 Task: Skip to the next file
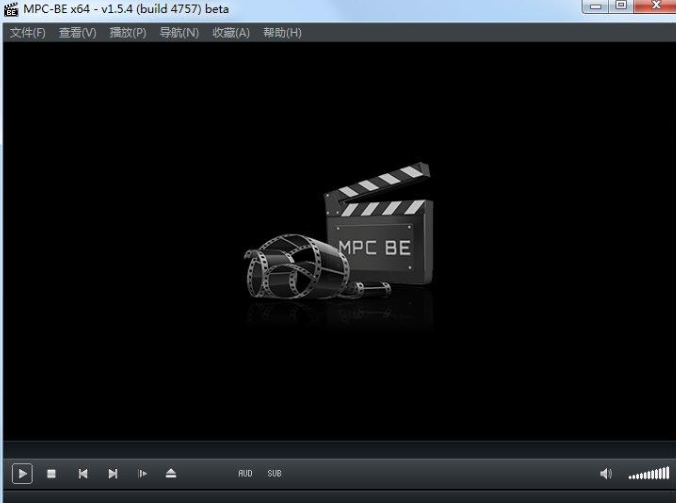pos(113,474)
